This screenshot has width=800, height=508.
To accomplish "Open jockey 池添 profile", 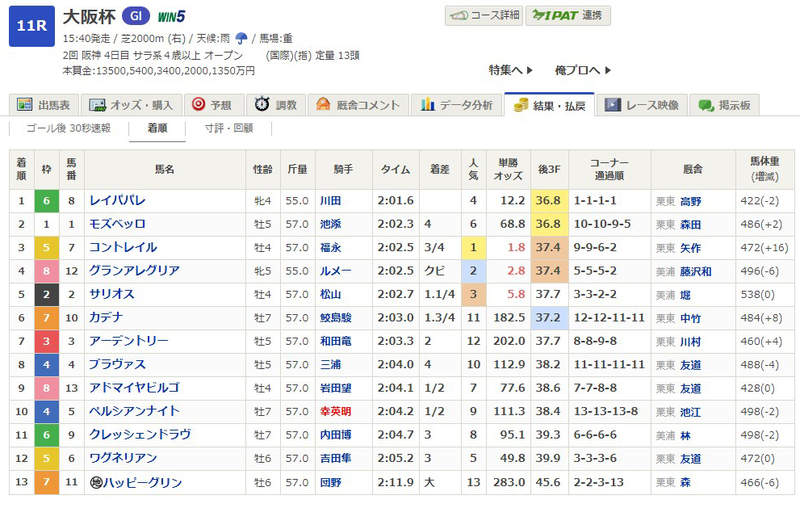I will 330,224.
